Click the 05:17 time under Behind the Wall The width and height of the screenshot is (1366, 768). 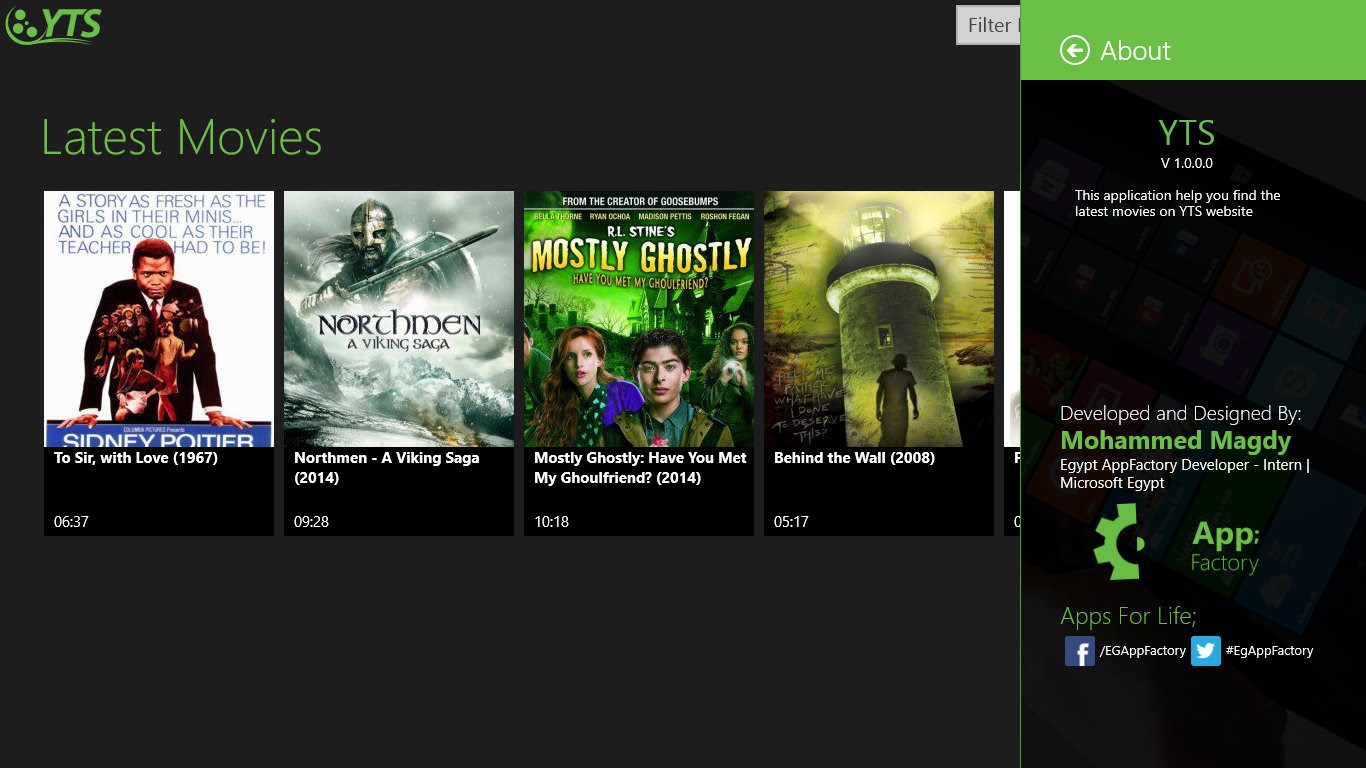(791, 522)
